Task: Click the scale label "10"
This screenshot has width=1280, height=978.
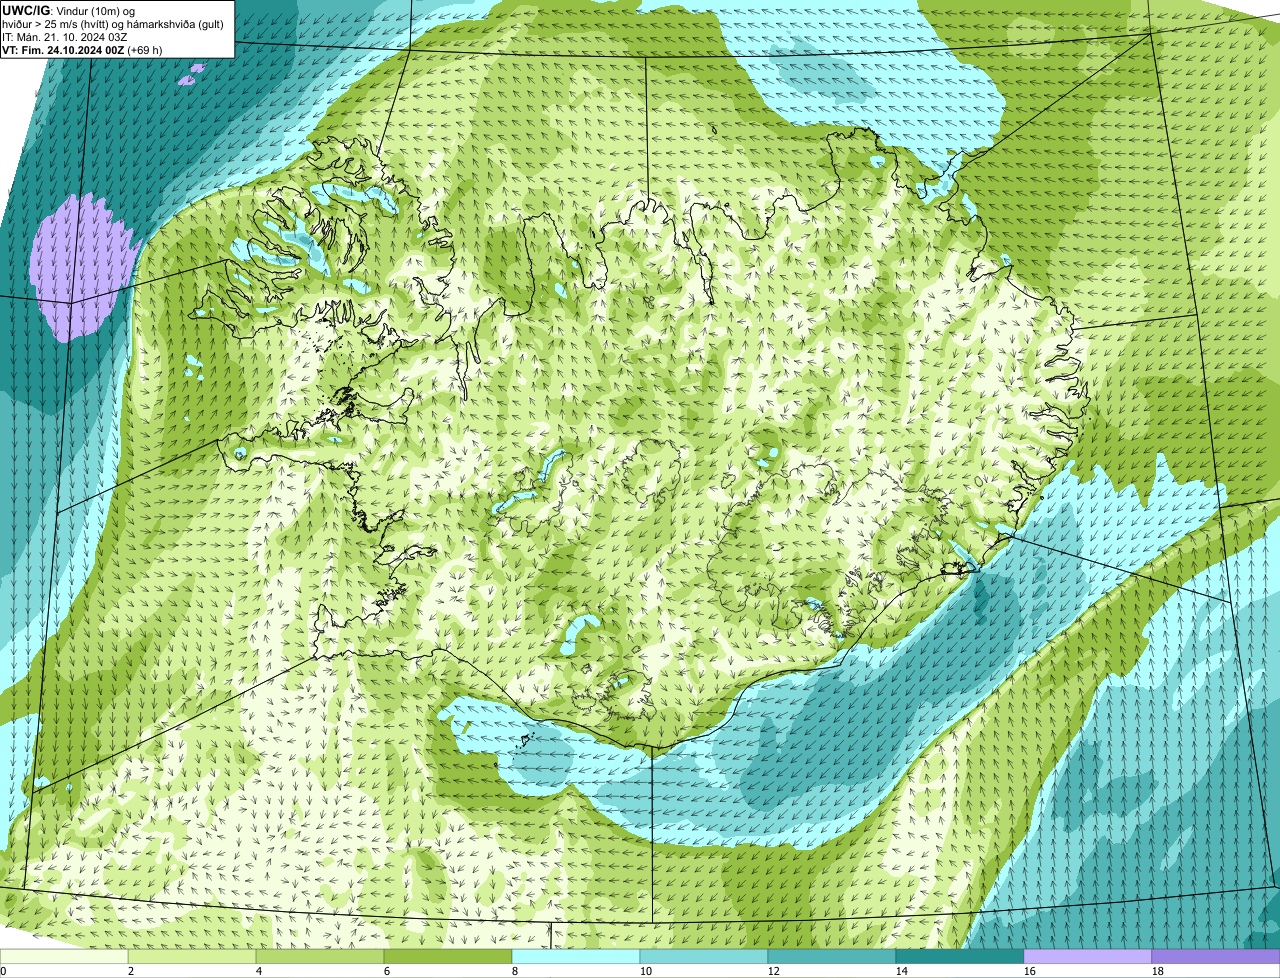Action: coord(646,971)
